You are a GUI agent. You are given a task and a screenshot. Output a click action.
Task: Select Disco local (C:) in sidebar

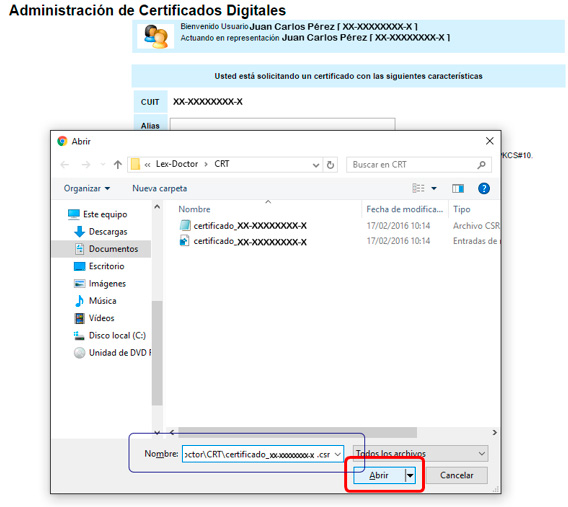117,335
